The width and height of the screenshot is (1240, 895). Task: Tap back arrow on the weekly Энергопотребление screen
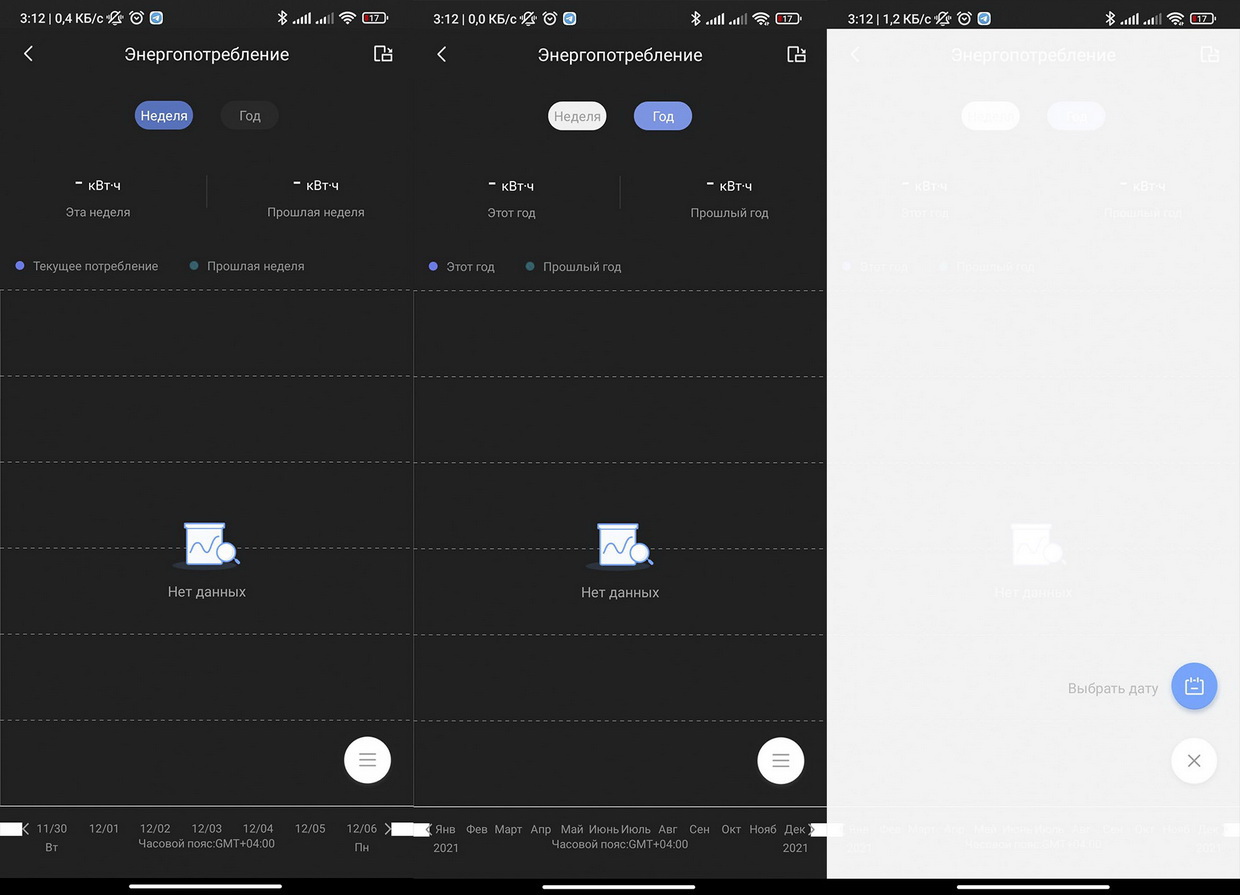[x=28, y=54]
